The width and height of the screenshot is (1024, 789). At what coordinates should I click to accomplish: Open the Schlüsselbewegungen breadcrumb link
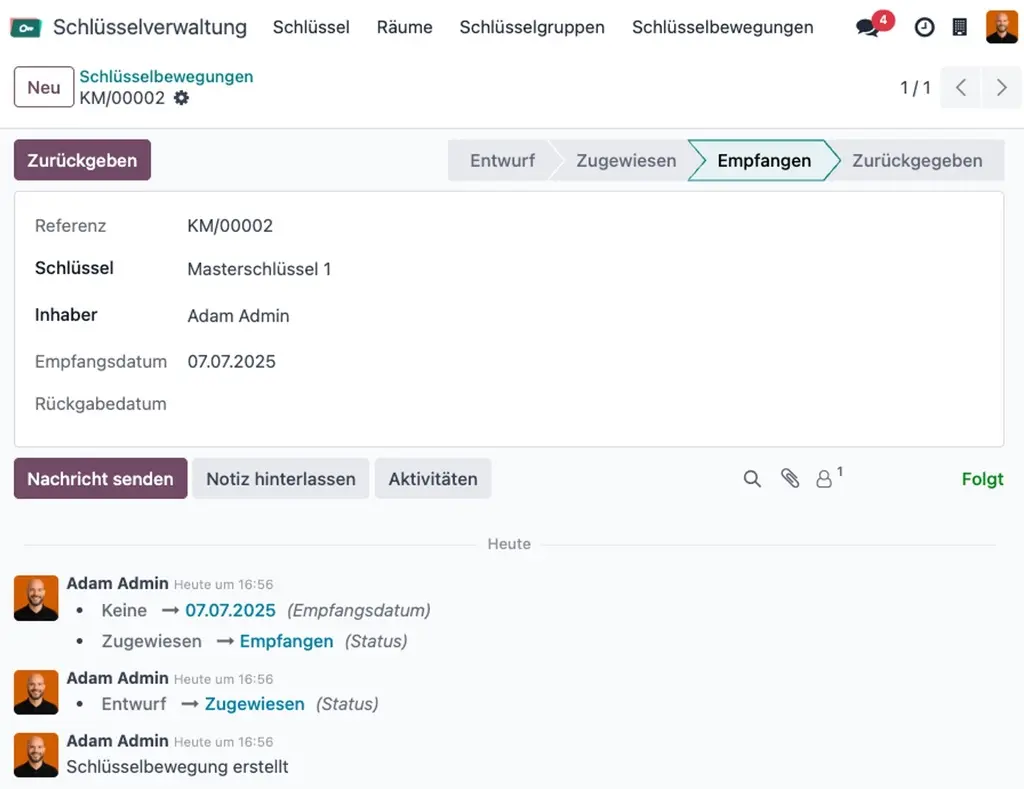pyautogui.click(x=166, y=76)
